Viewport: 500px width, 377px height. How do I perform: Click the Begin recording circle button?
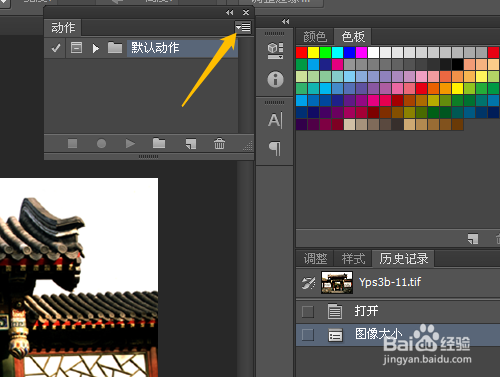[101, 144]
